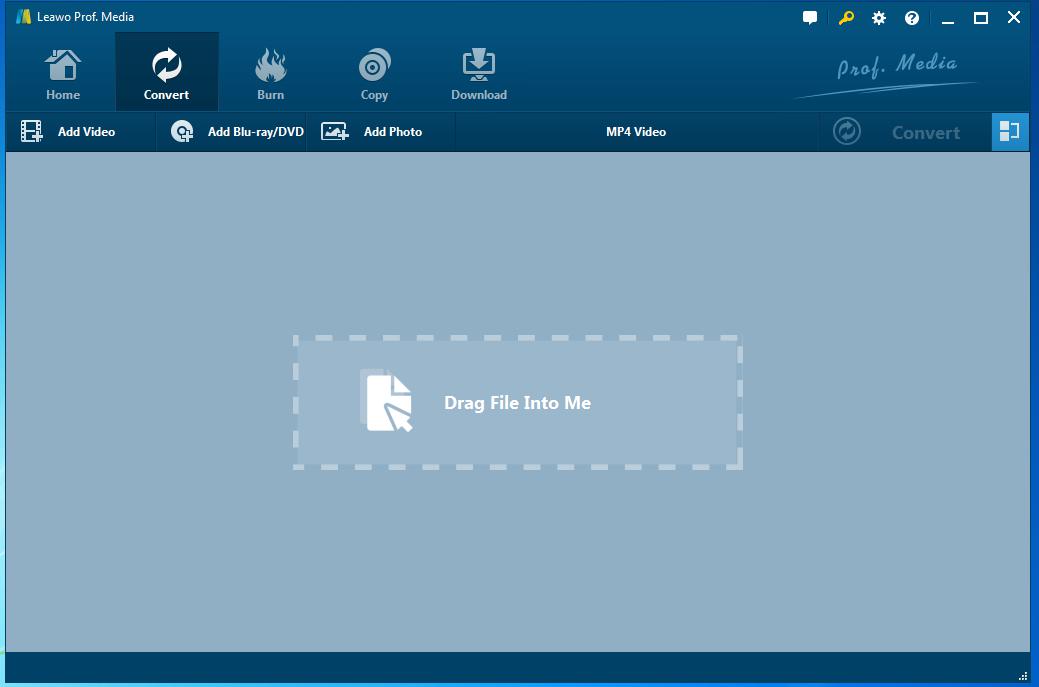Click the window resize grip in the corner
This screenshot has height=687, width=1039.
1023,676
